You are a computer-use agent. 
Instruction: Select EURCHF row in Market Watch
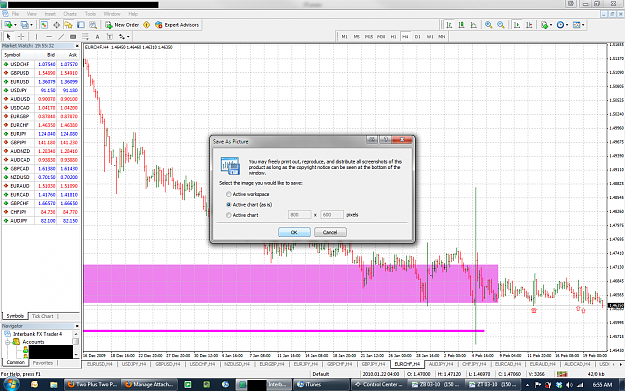click(x=41, y=125)
